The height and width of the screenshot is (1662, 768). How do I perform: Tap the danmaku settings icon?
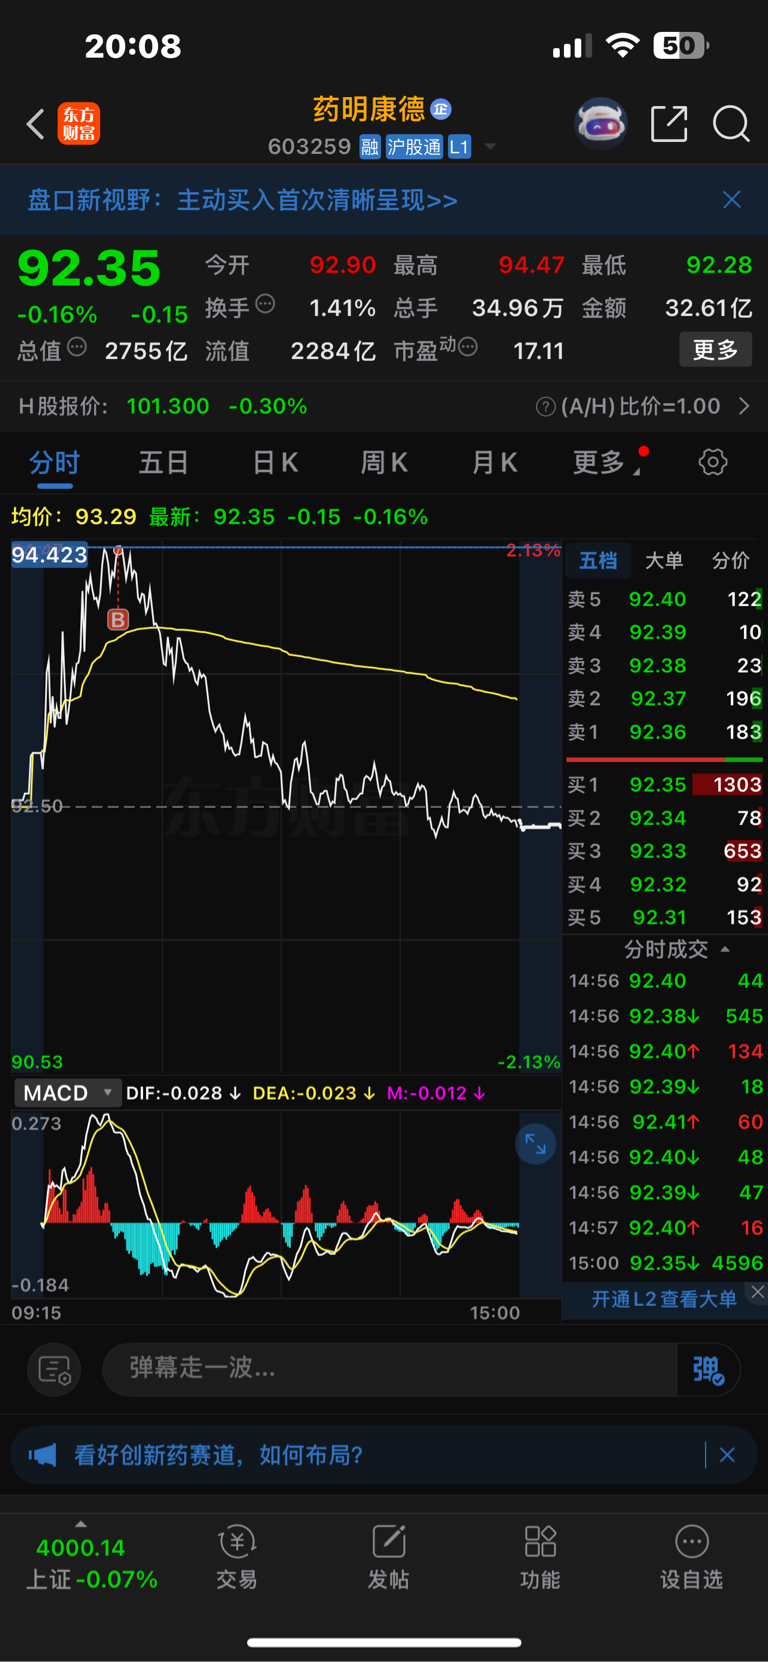coord(54,1369)
